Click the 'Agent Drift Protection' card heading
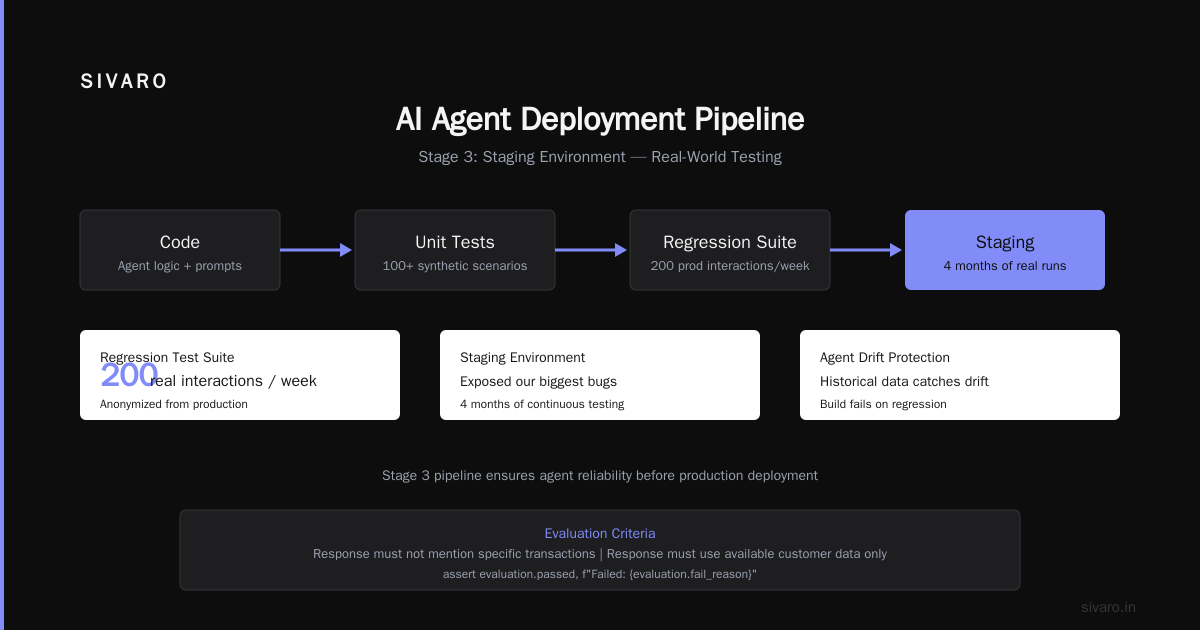The height and width of the screenshot is (630, 1200). coord(885,357)
